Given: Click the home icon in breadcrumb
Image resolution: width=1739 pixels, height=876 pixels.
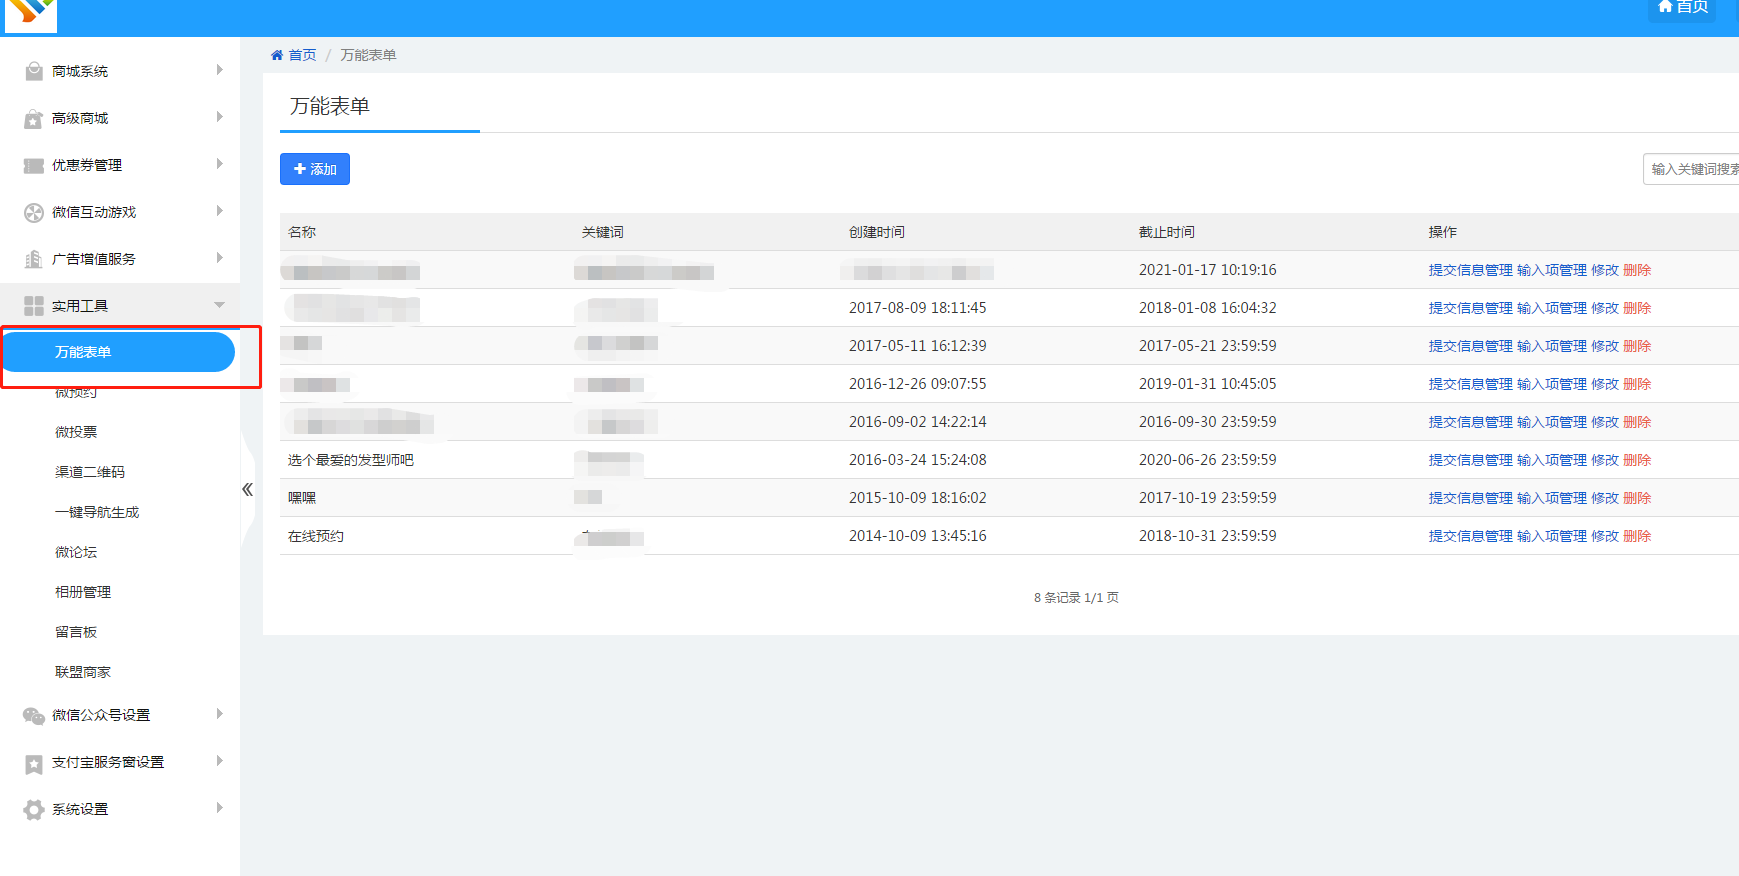Looking at the screenshot, I should click(x=277, y=55).
